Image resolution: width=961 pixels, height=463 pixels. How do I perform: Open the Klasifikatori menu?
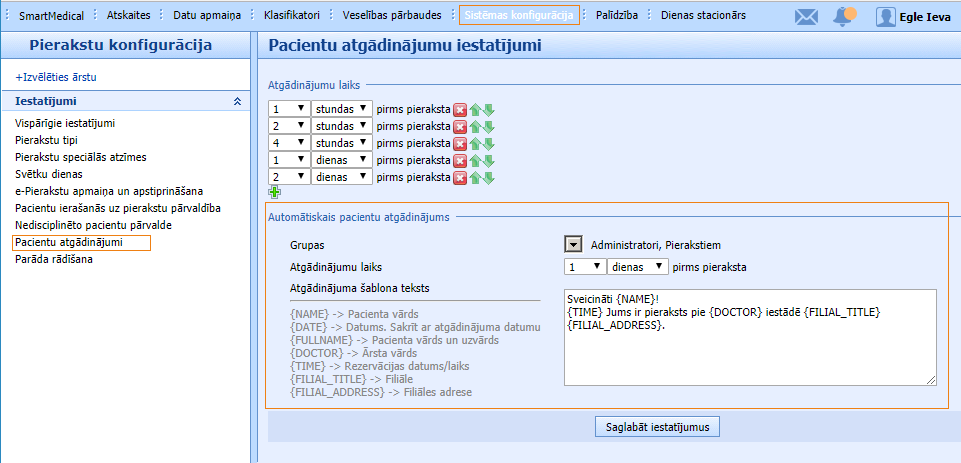pyautogui.click(x=292, y=15)
